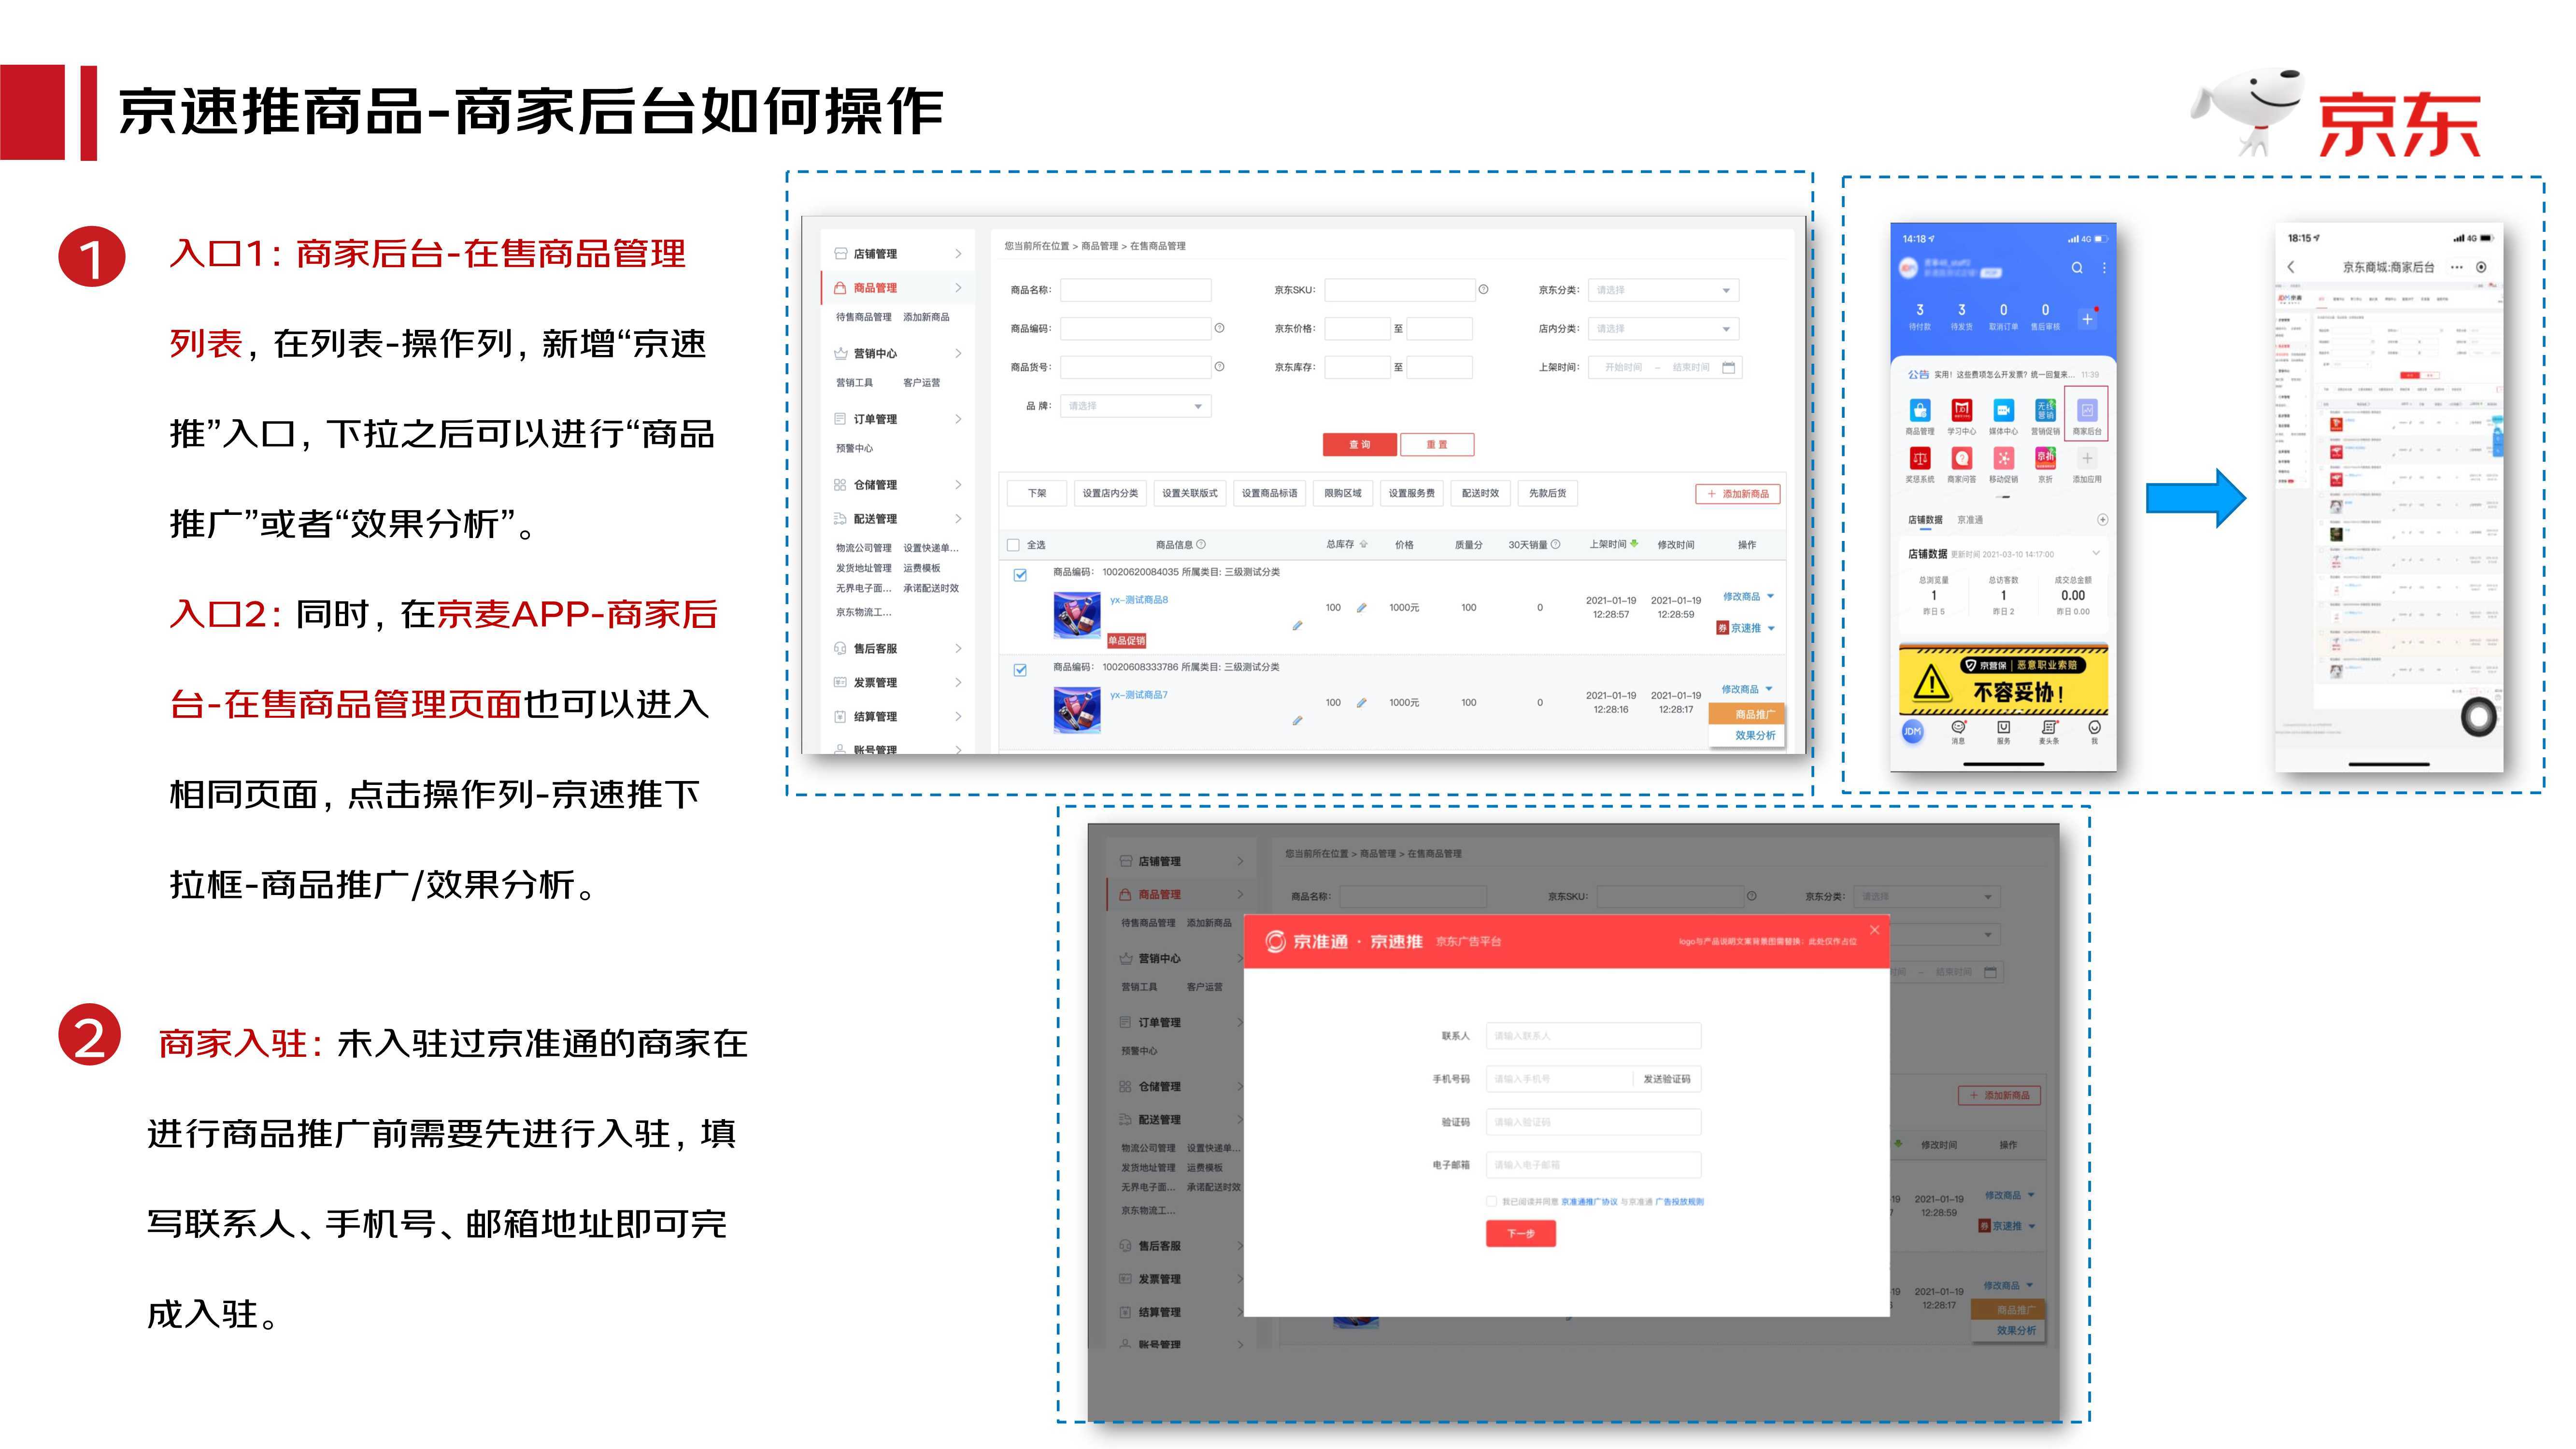Click the 设置店内分类 button

pos(1110,493)
